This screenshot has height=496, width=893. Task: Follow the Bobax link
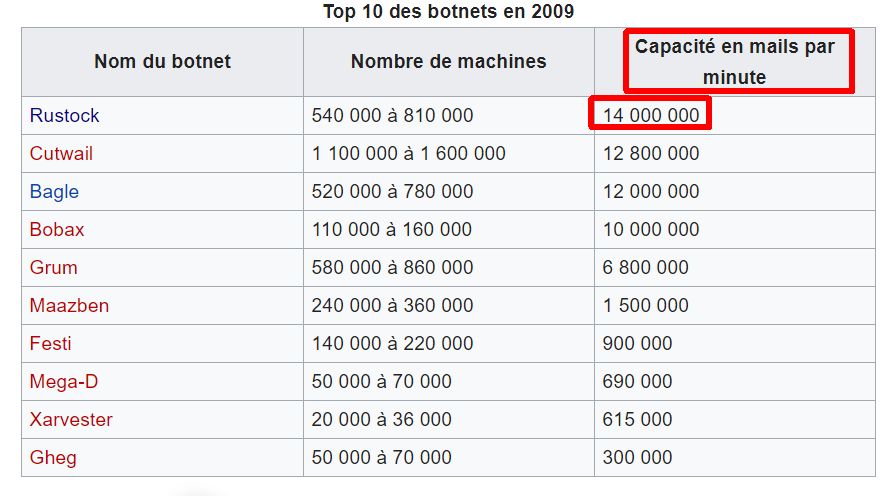coord(57,230)
